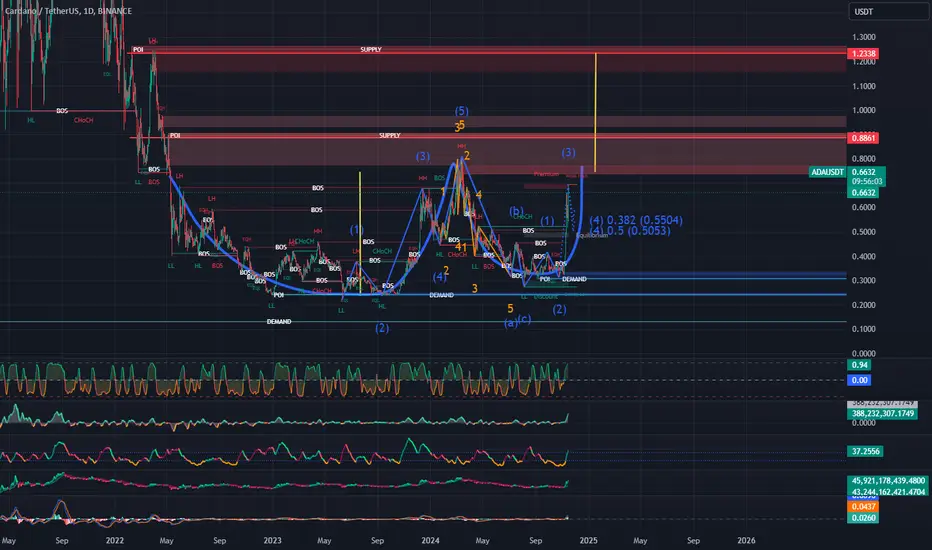This screenshot has height=550, width=932.
Task: Select the SUPPLY label near 1.2338 level
Action: (371, 49)
